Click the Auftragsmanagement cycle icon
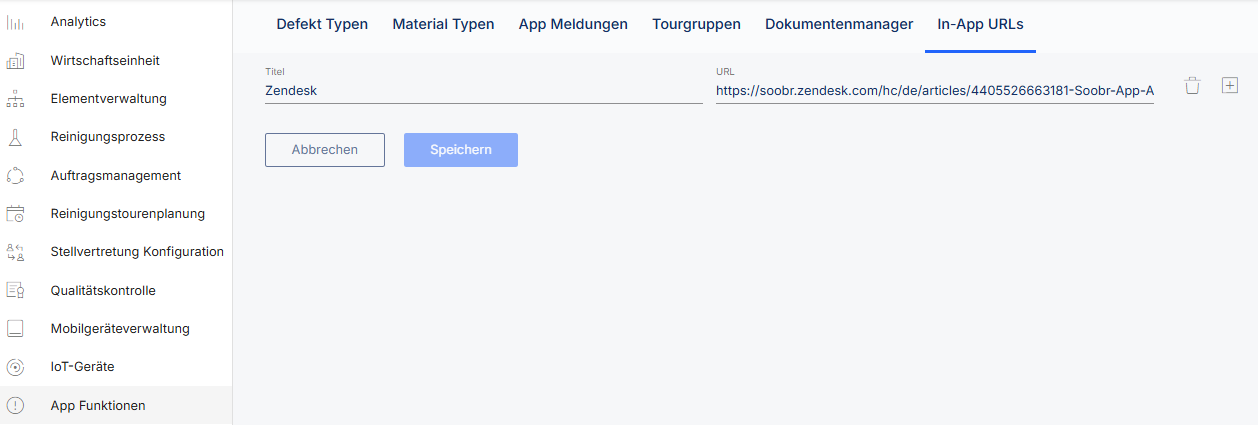 (x=15, y=176)
